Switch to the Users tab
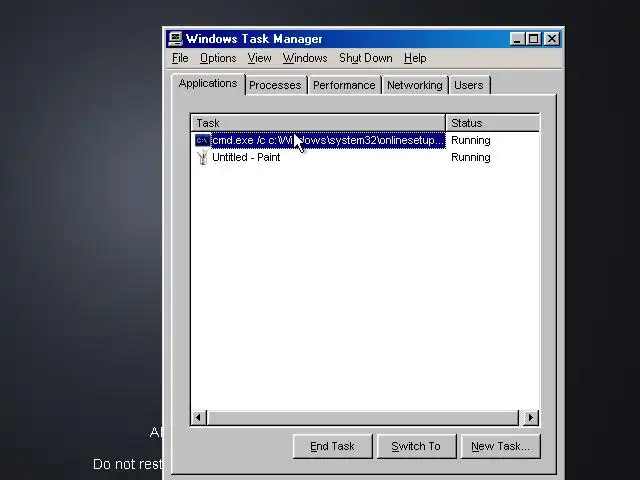Viewport: 640px width, 480px height. pos(469,85)
